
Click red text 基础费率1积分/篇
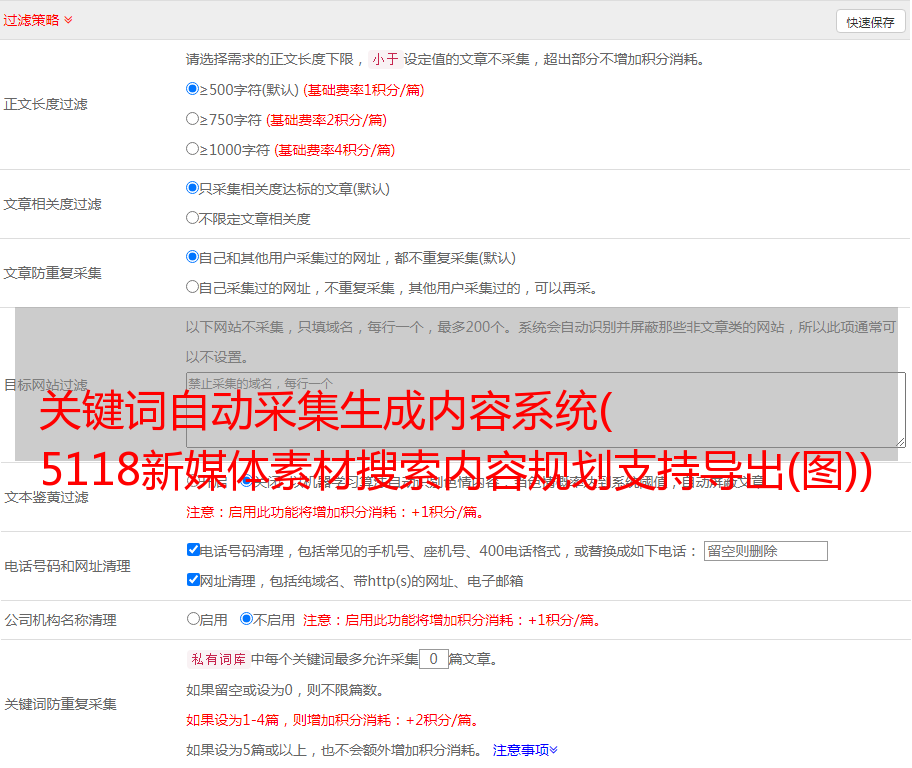tap(364, 90)
